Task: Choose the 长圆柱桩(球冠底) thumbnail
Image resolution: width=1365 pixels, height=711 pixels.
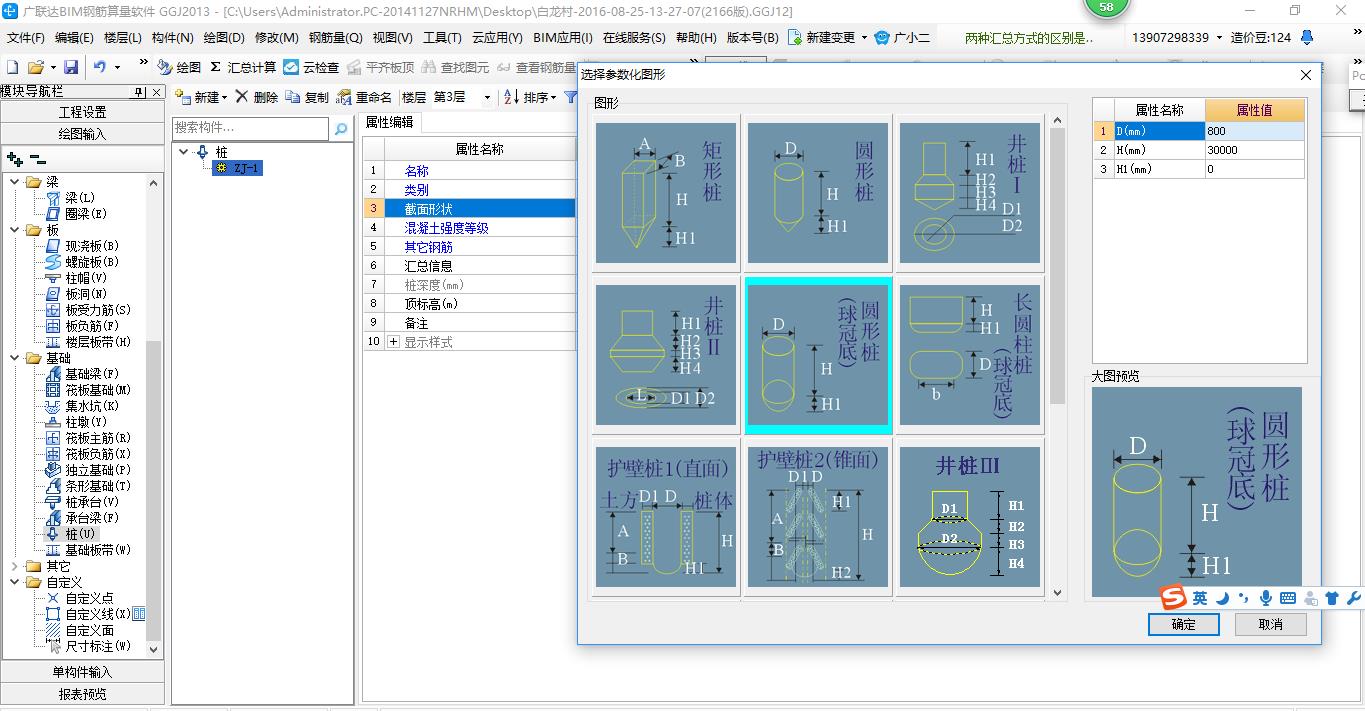Action: (970, 355)
